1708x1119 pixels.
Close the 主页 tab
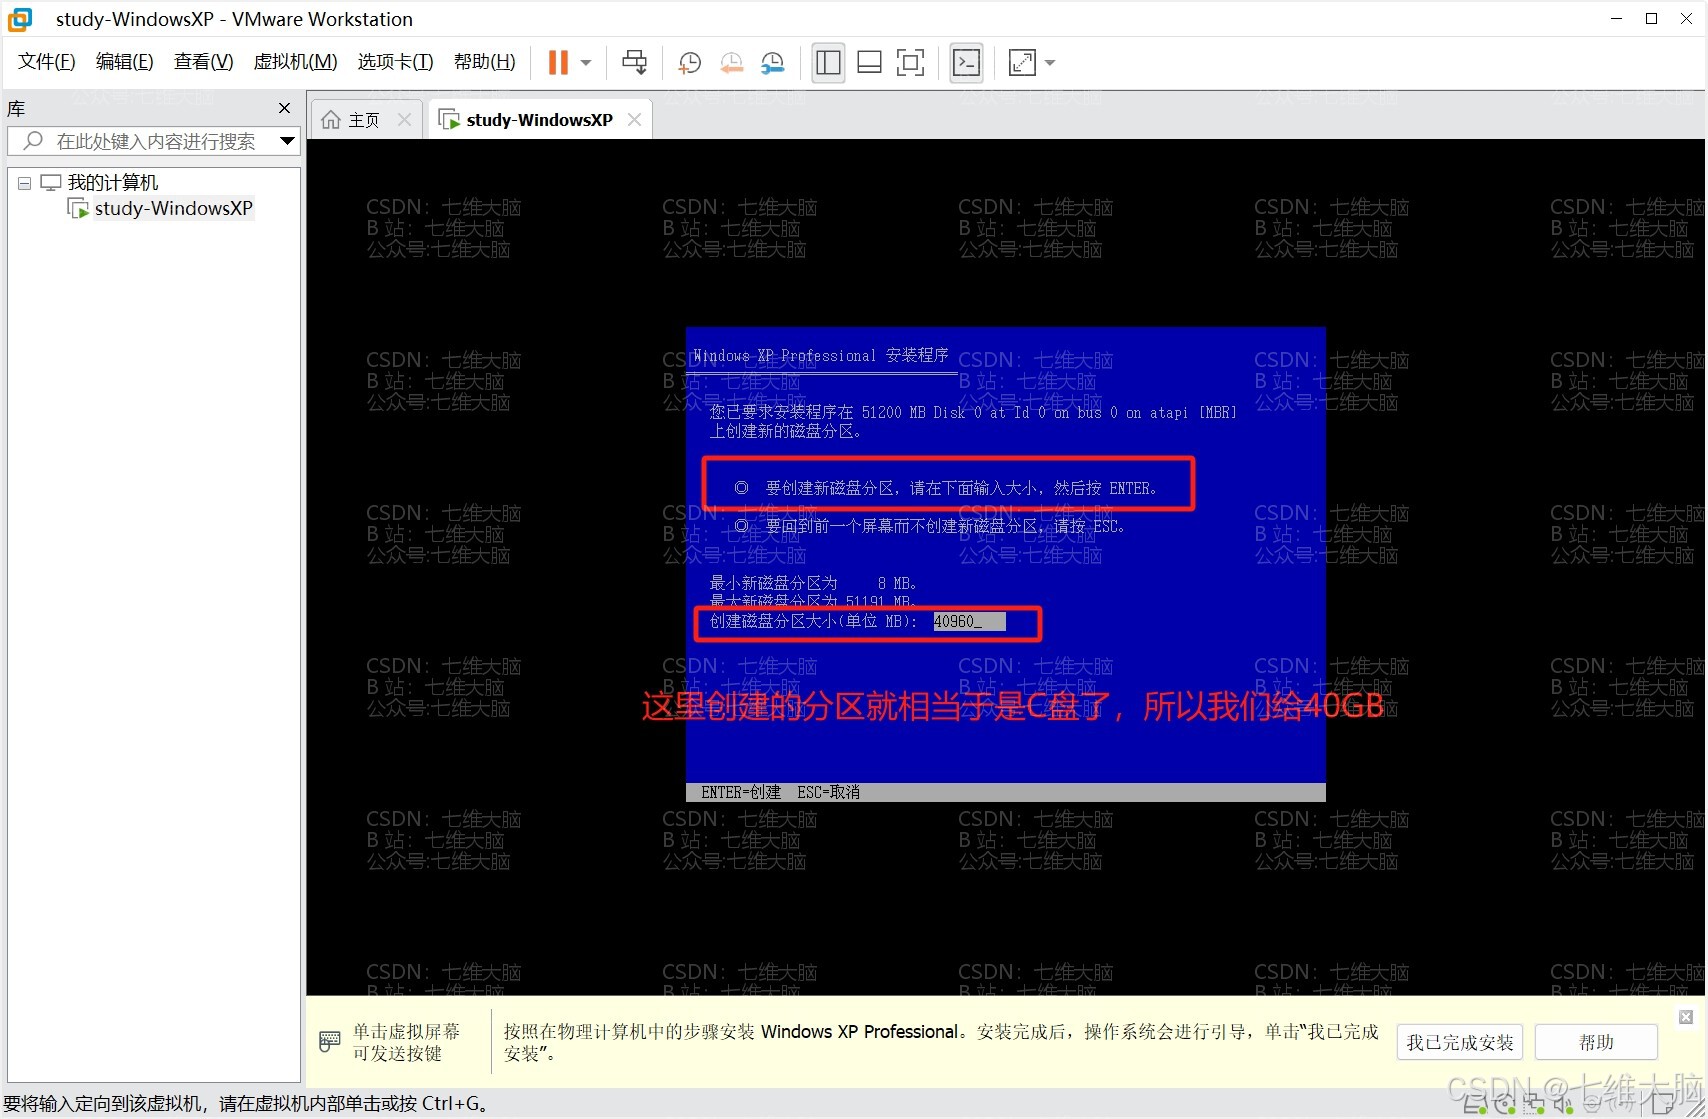coord(404,120)
